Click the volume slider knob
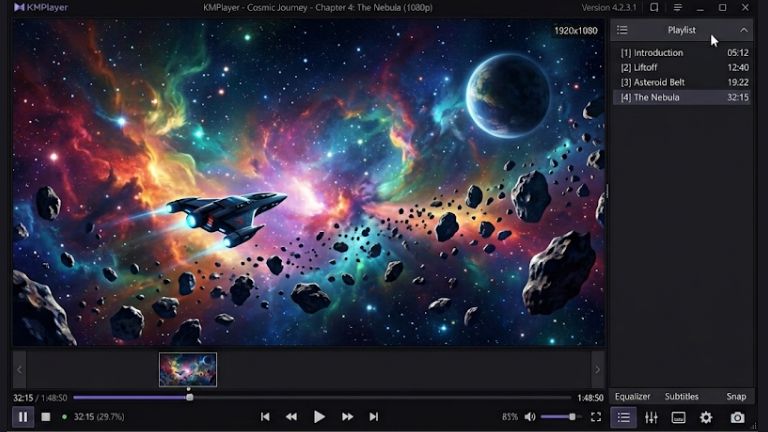 point(572,417)
